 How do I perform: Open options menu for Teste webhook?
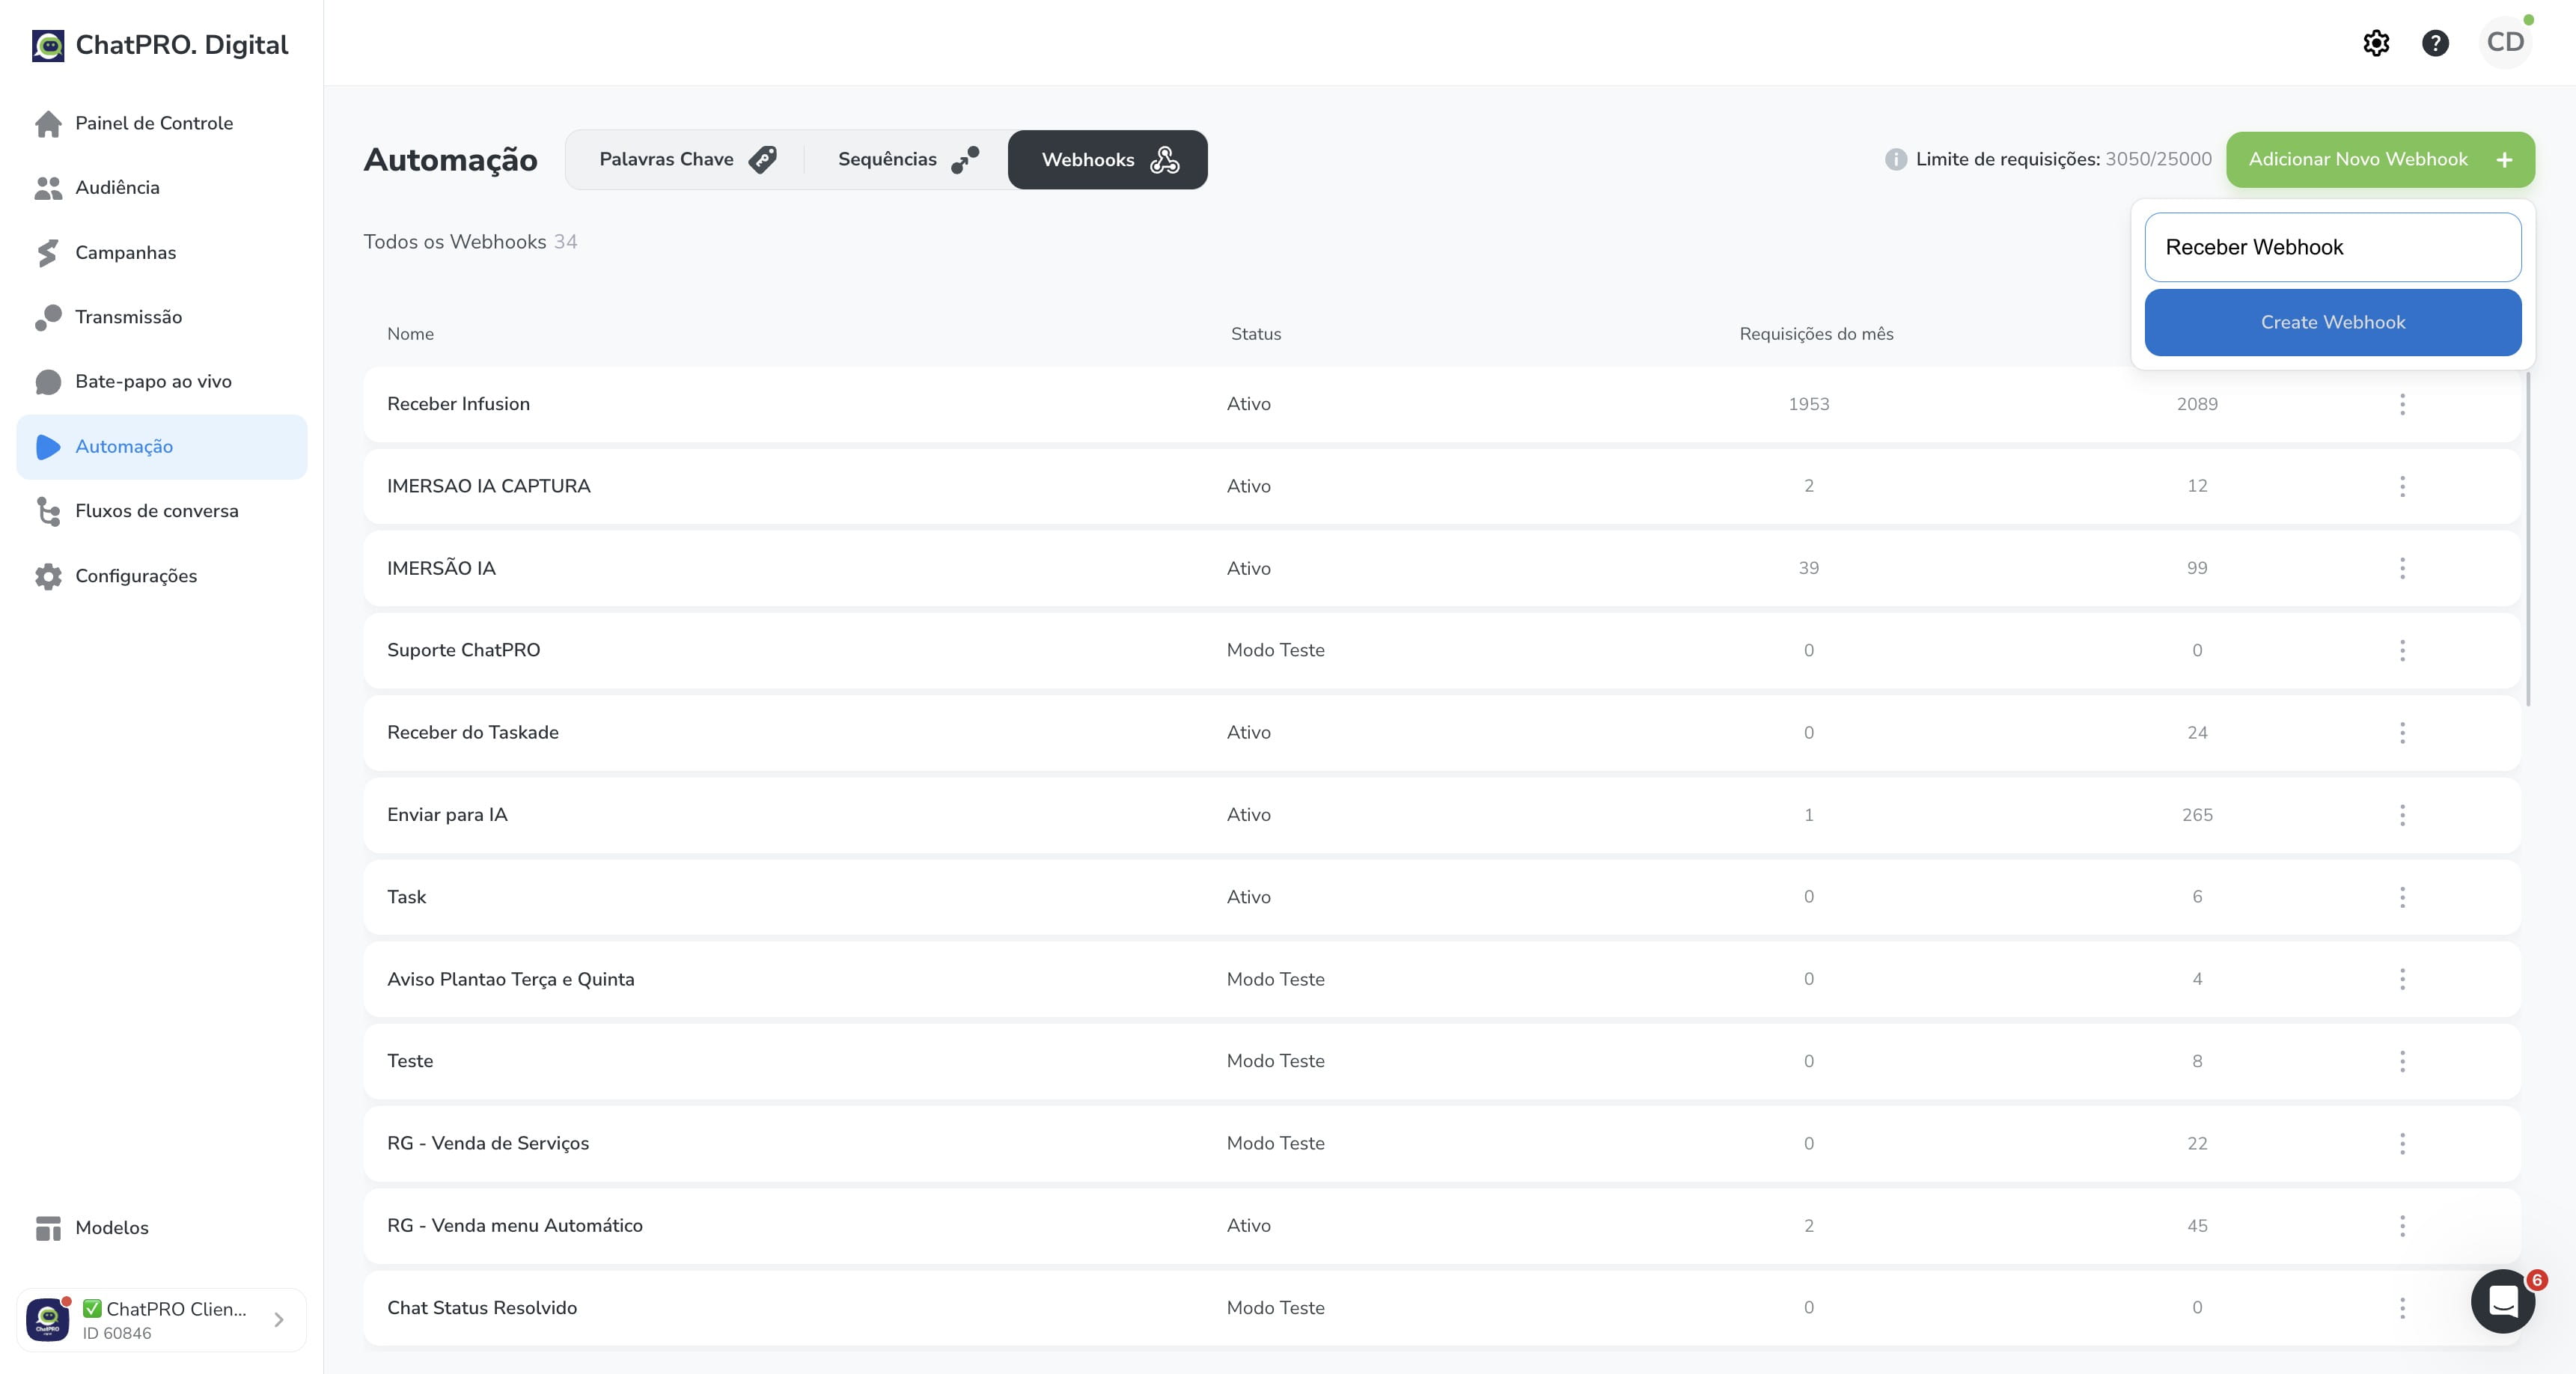[x=2402, y=1061]
